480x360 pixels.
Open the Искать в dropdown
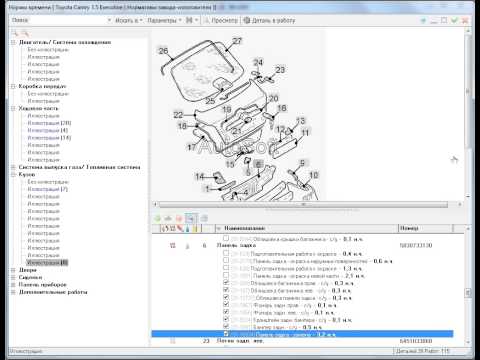pos(129,20)
